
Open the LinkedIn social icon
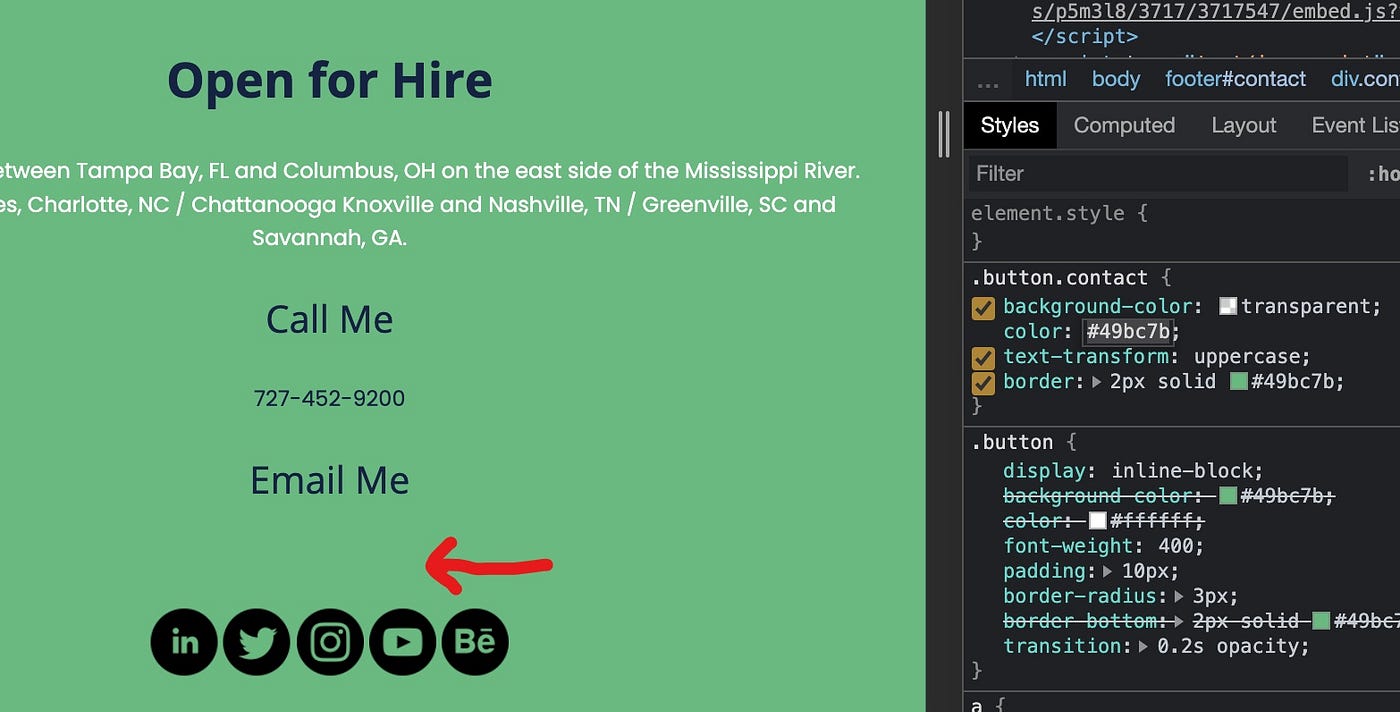[x=184, y=642]
